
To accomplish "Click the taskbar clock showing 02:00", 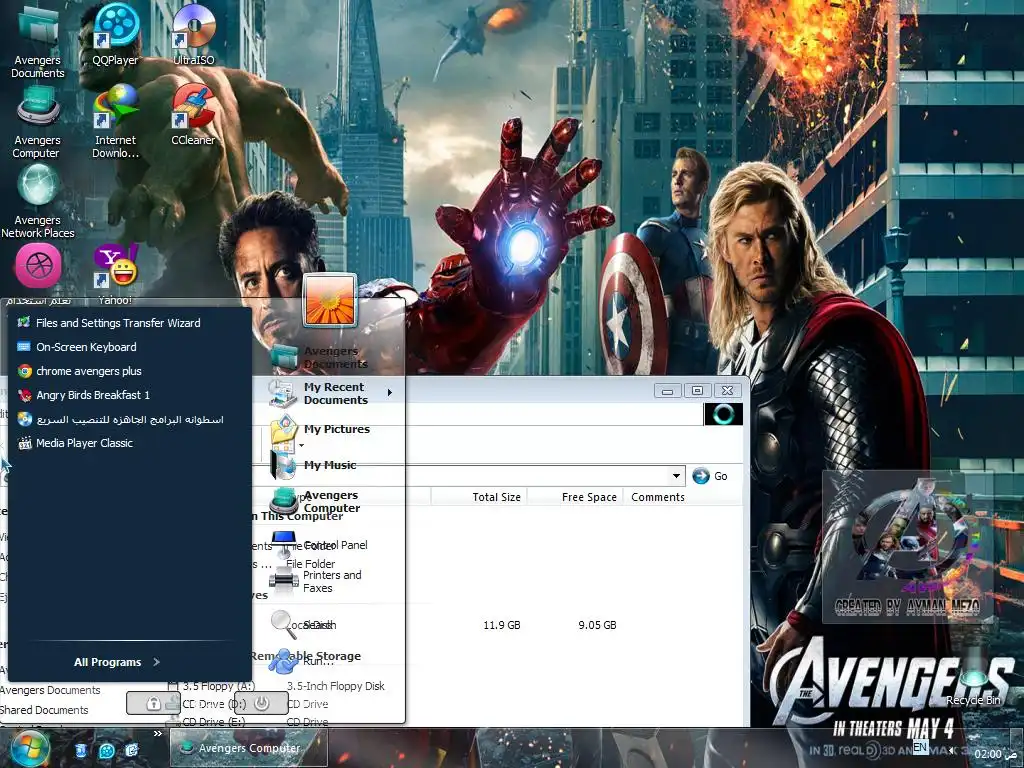I will point(987,754).
